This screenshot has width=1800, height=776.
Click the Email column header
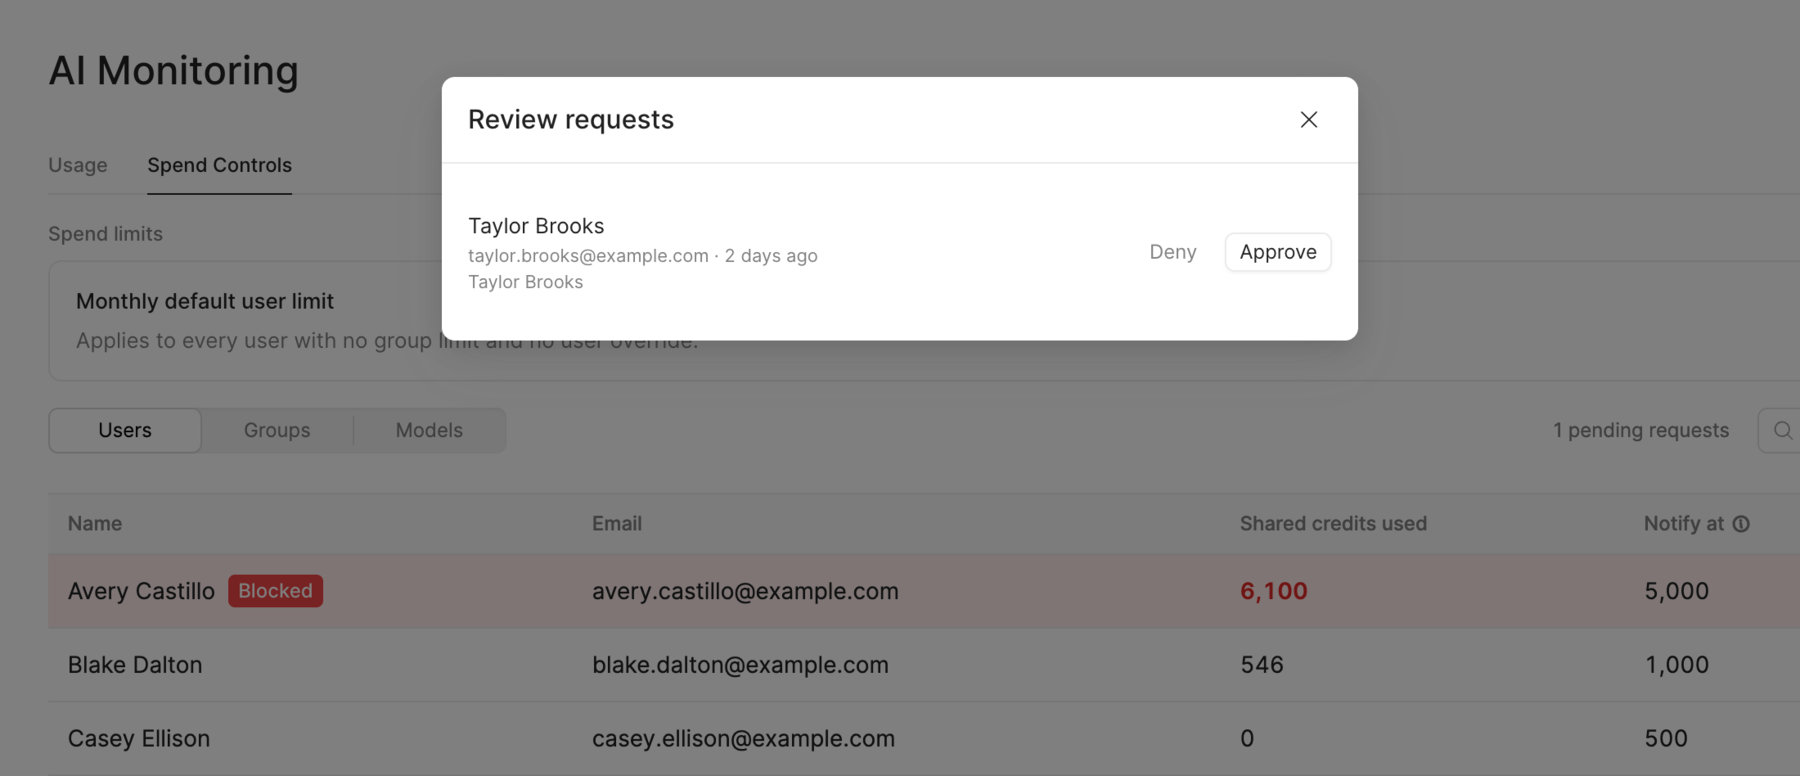(x=617, y=524)
